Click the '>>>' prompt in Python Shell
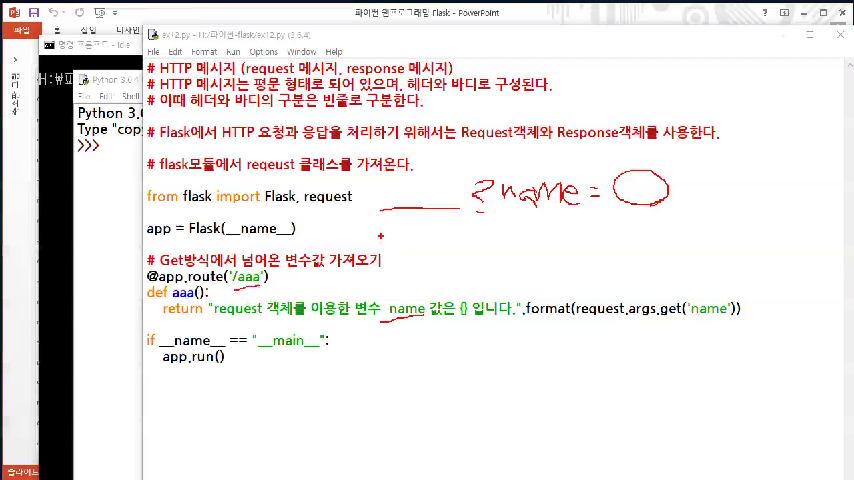854x480 pixels. point(88,145)
